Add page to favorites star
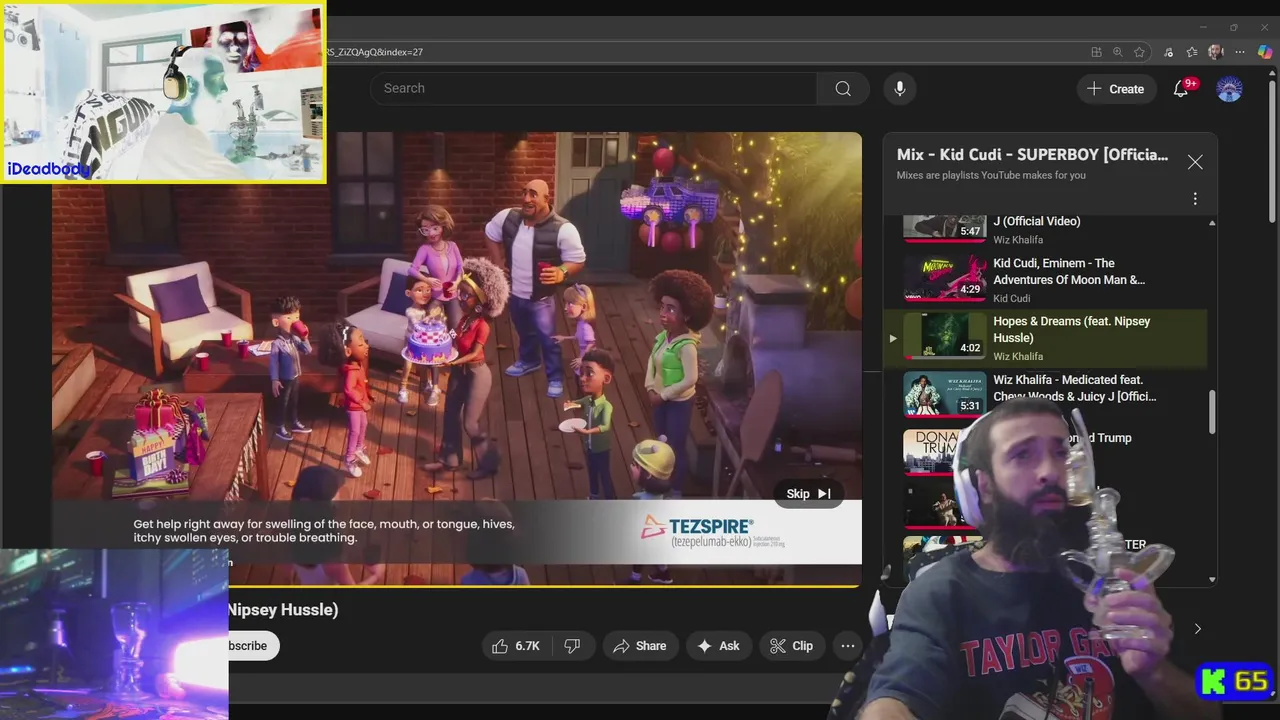This screenshot has width=1280, height=720. 1139,52
